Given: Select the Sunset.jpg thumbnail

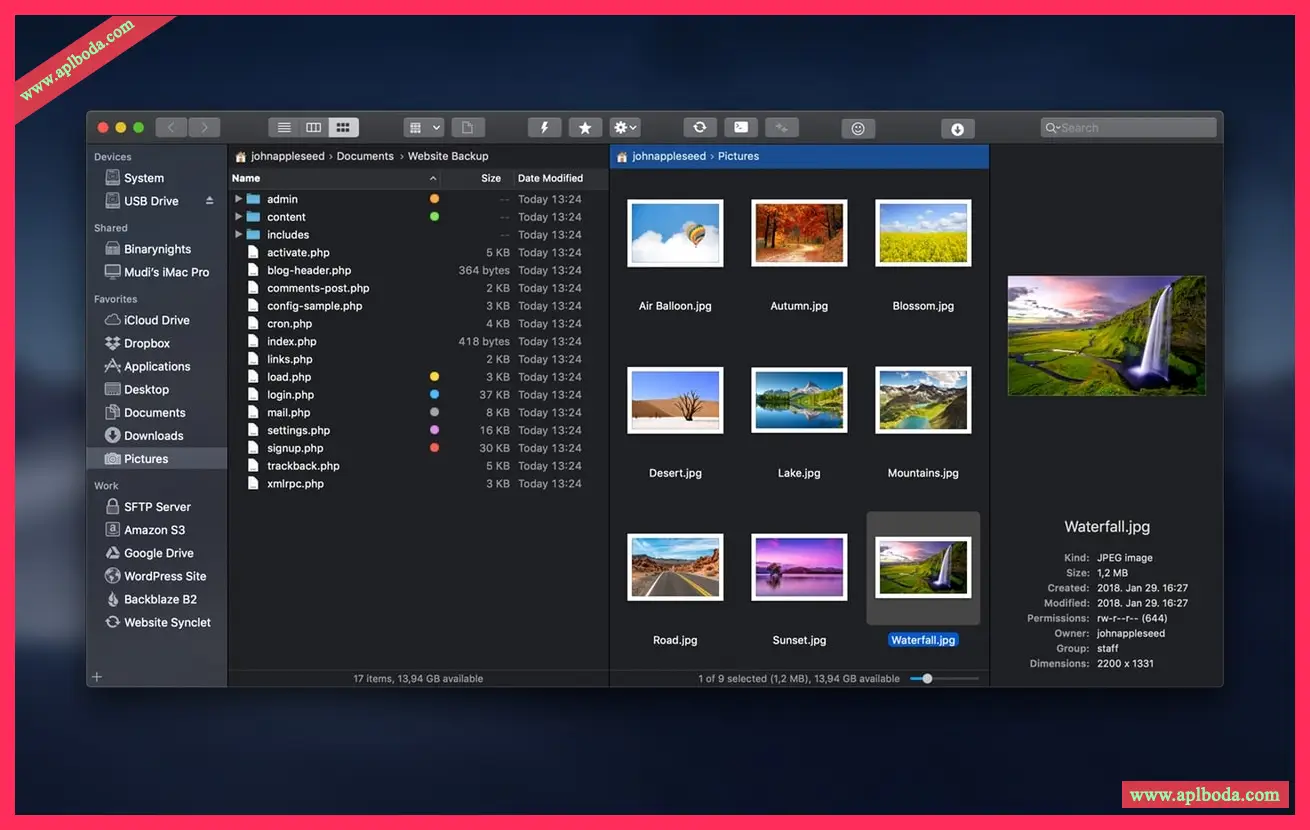Looking at the screenshot, I should click(x=799, y=567).
